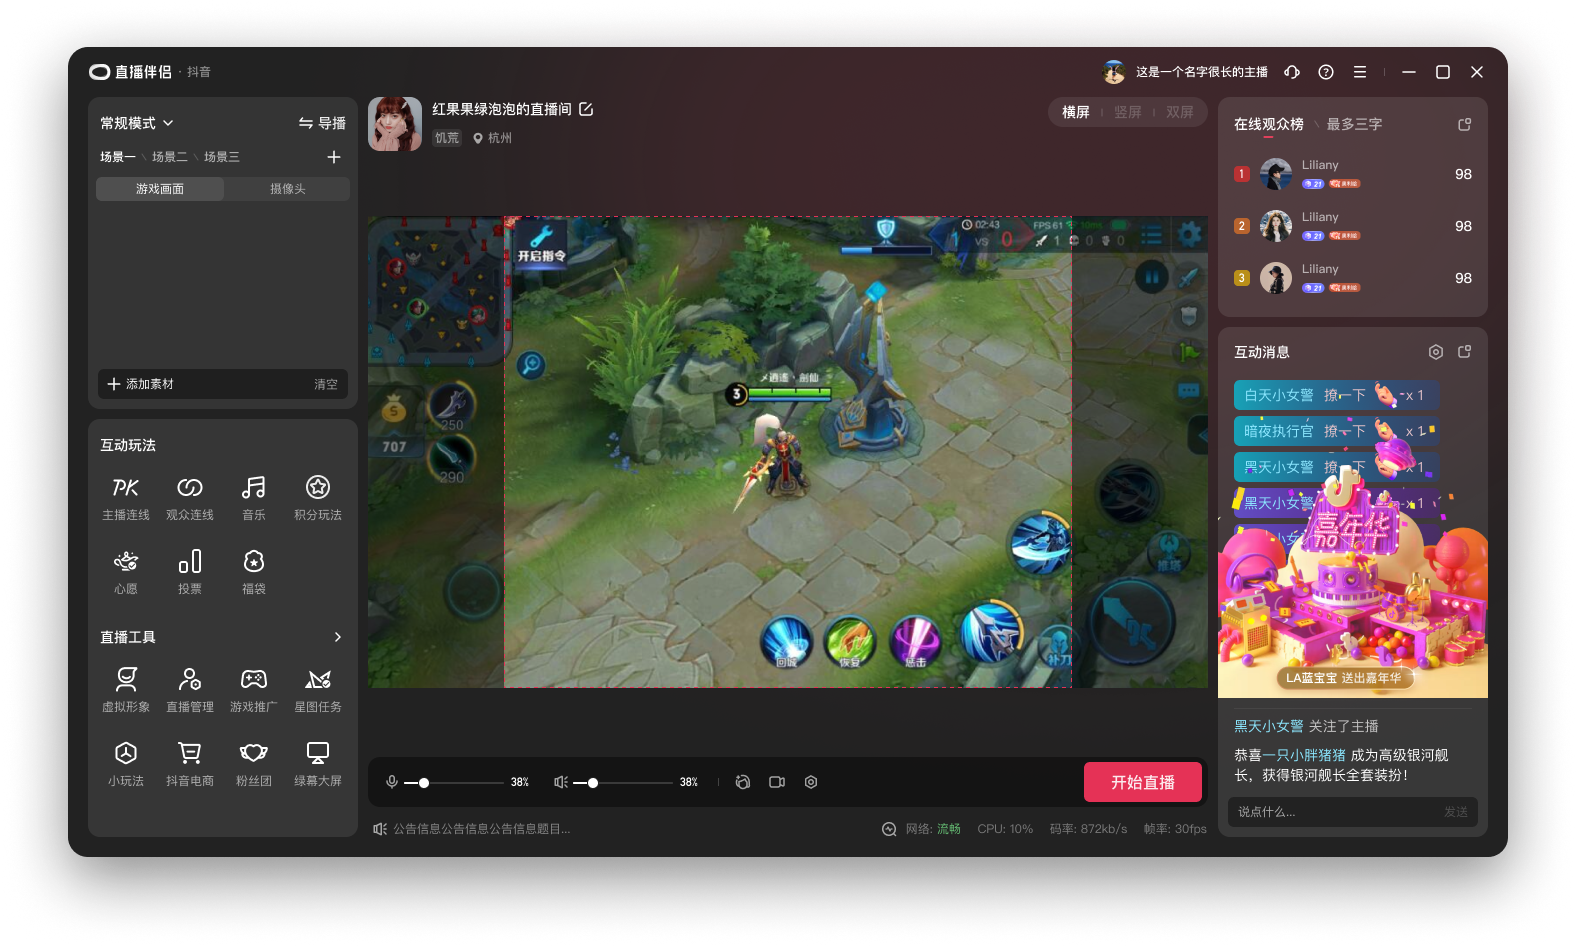Open 互动消息 settings icon
The width and height of the screenshot is (1576, 946).
point(1436,352)
